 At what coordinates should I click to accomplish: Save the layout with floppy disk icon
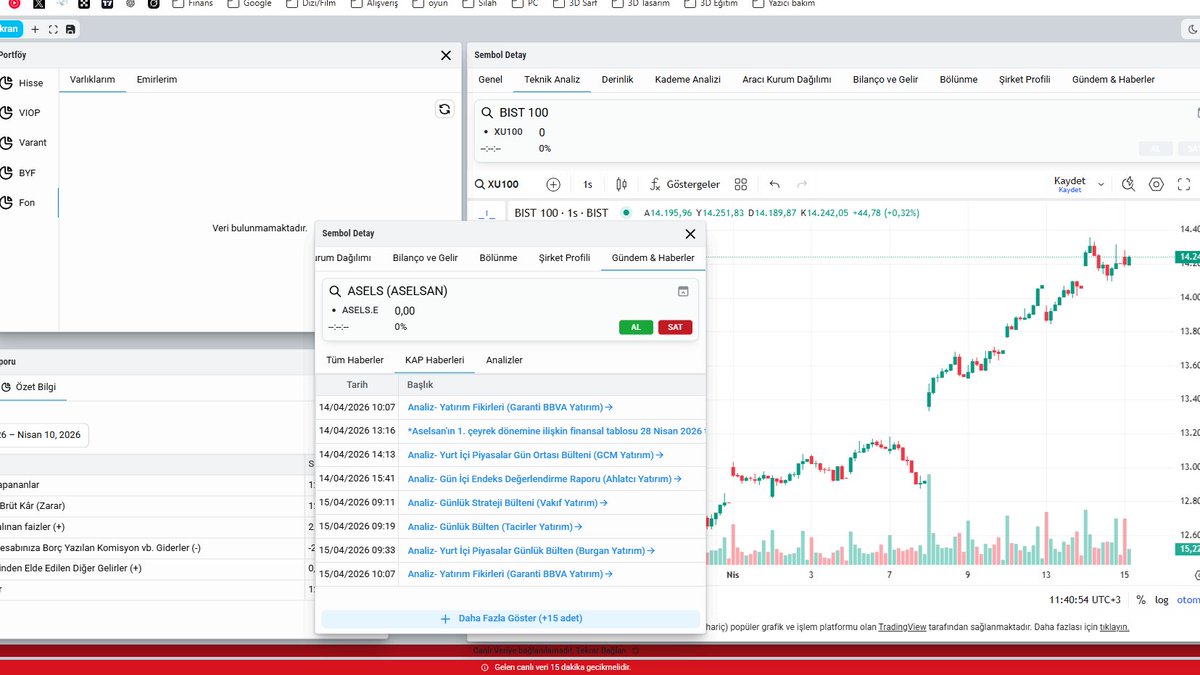coord(70,29)
